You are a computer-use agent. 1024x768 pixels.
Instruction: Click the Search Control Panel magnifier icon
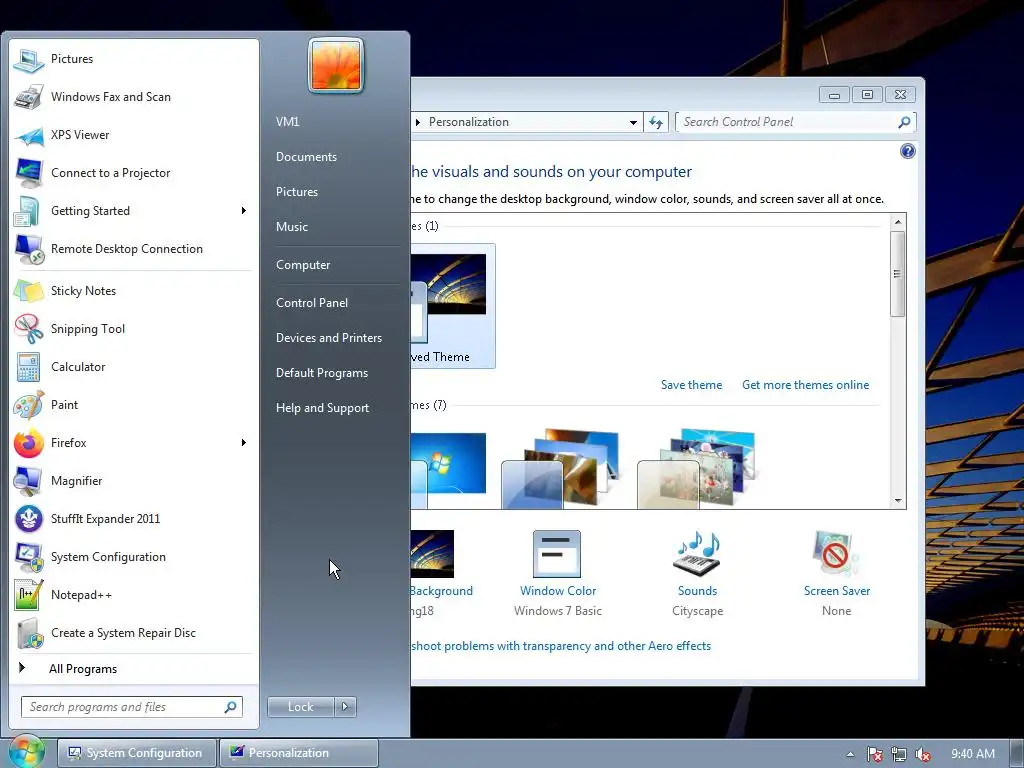click(x=904, y=122)
